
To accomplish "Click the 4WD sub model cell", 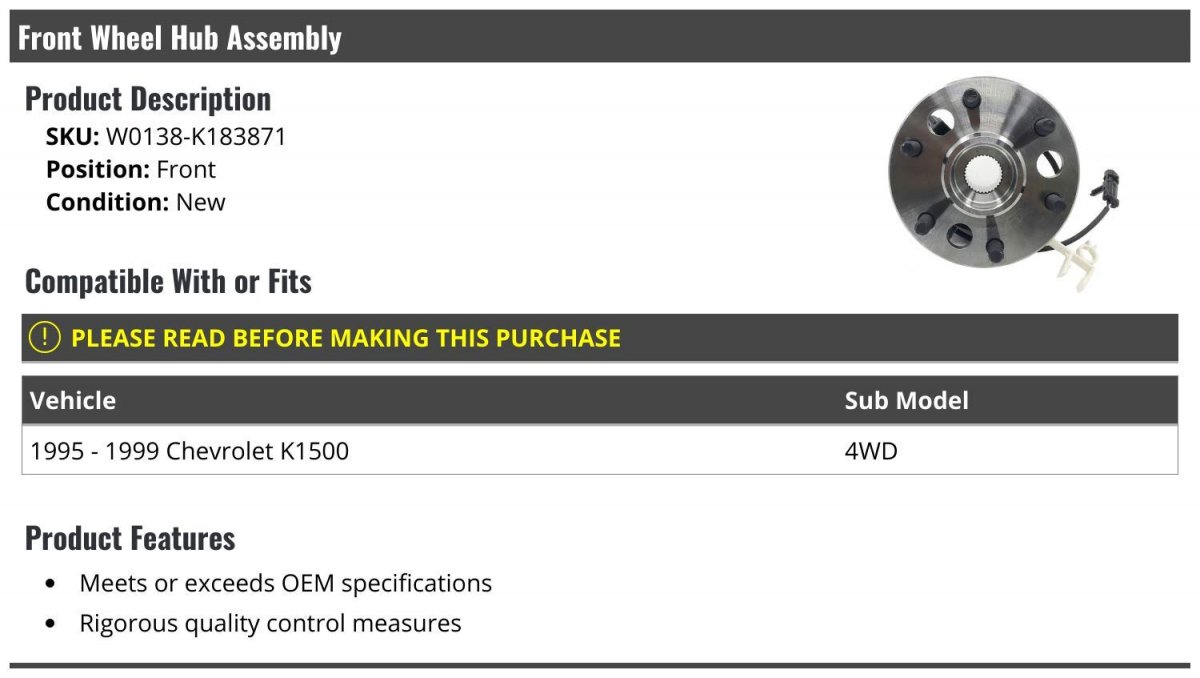I will click(871, 451).
